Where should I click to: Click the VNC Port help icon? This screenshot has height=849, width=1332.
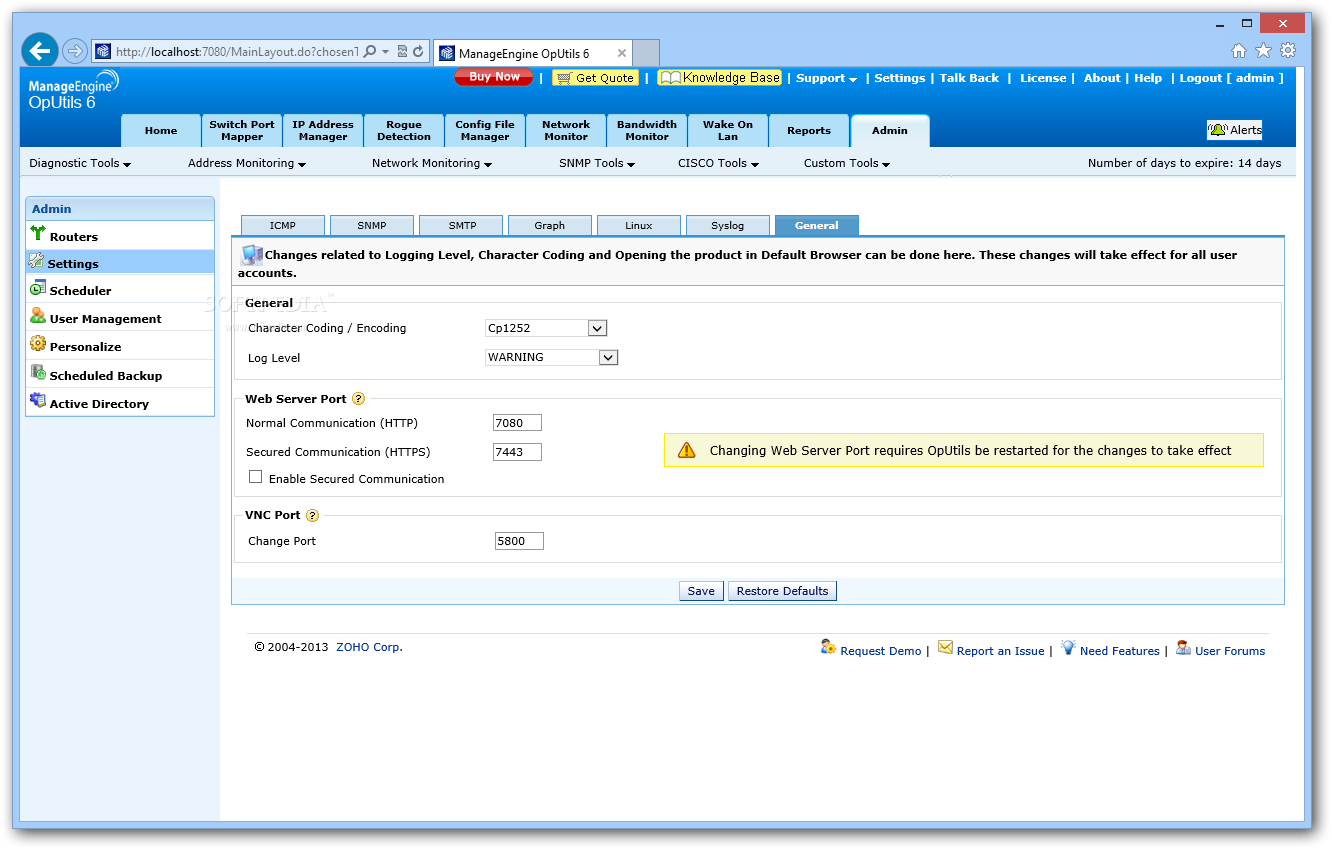(x=312, y=516)
